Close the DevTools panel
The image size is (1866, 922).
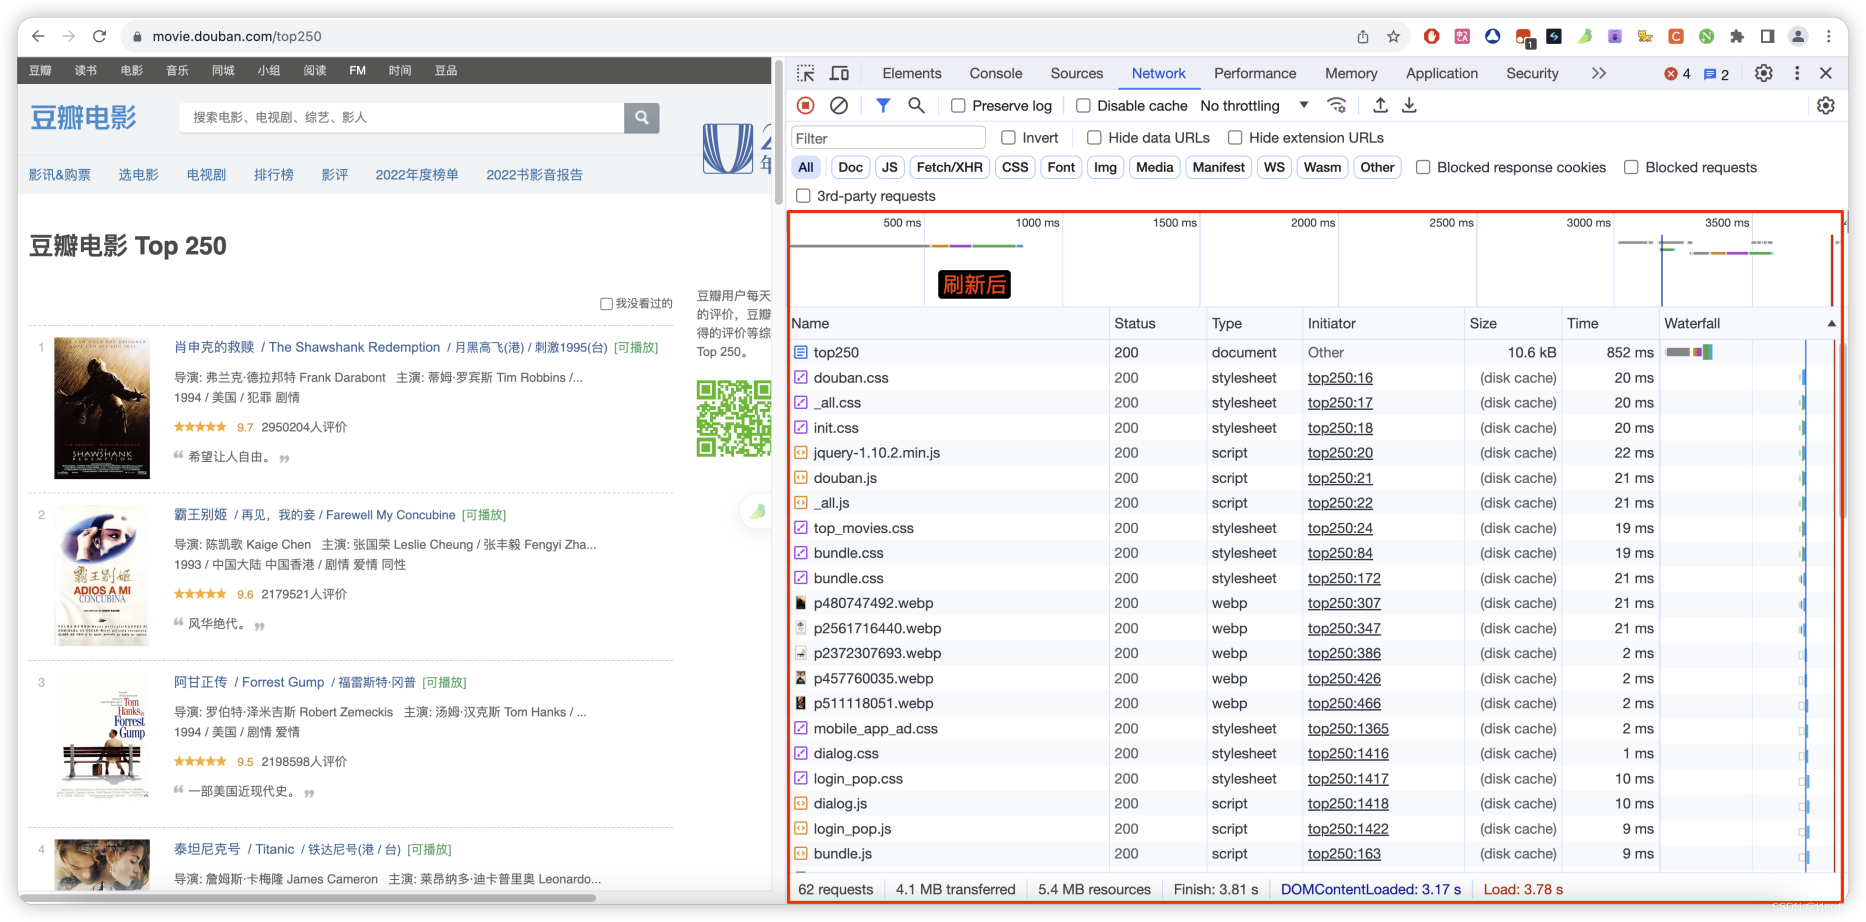(x=1826, y=73)
